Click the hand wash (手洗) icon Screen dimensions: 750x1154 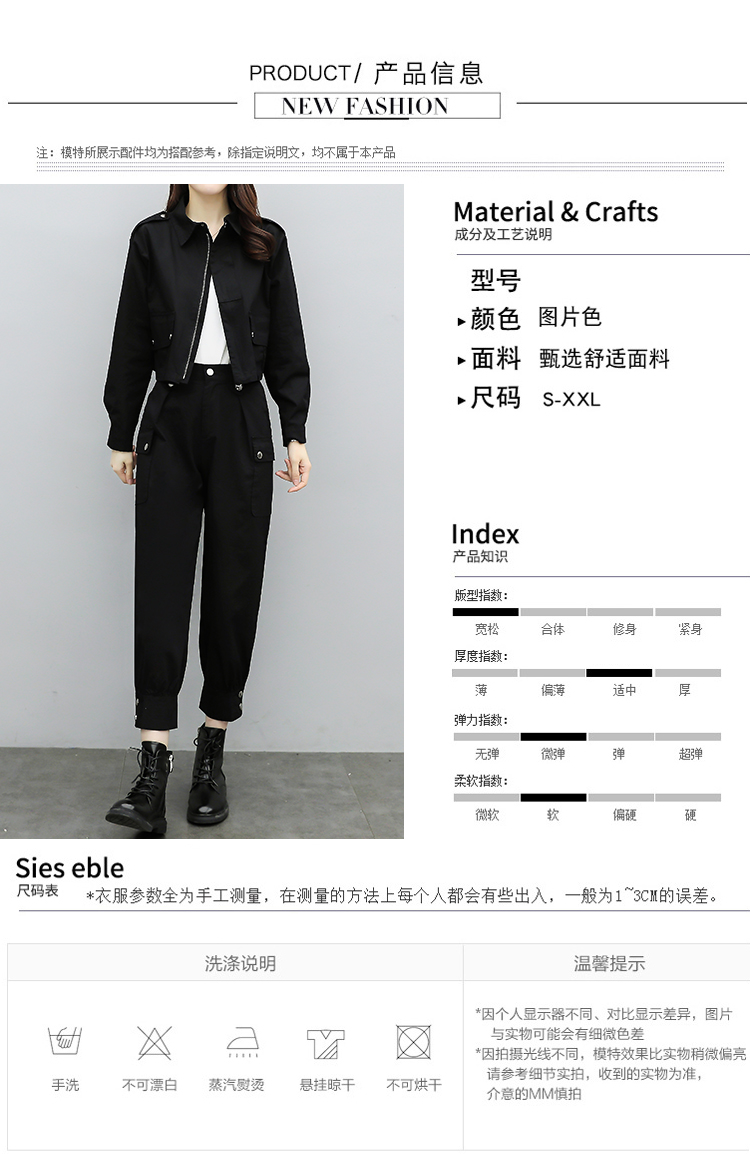click(x=65, y=1041)
